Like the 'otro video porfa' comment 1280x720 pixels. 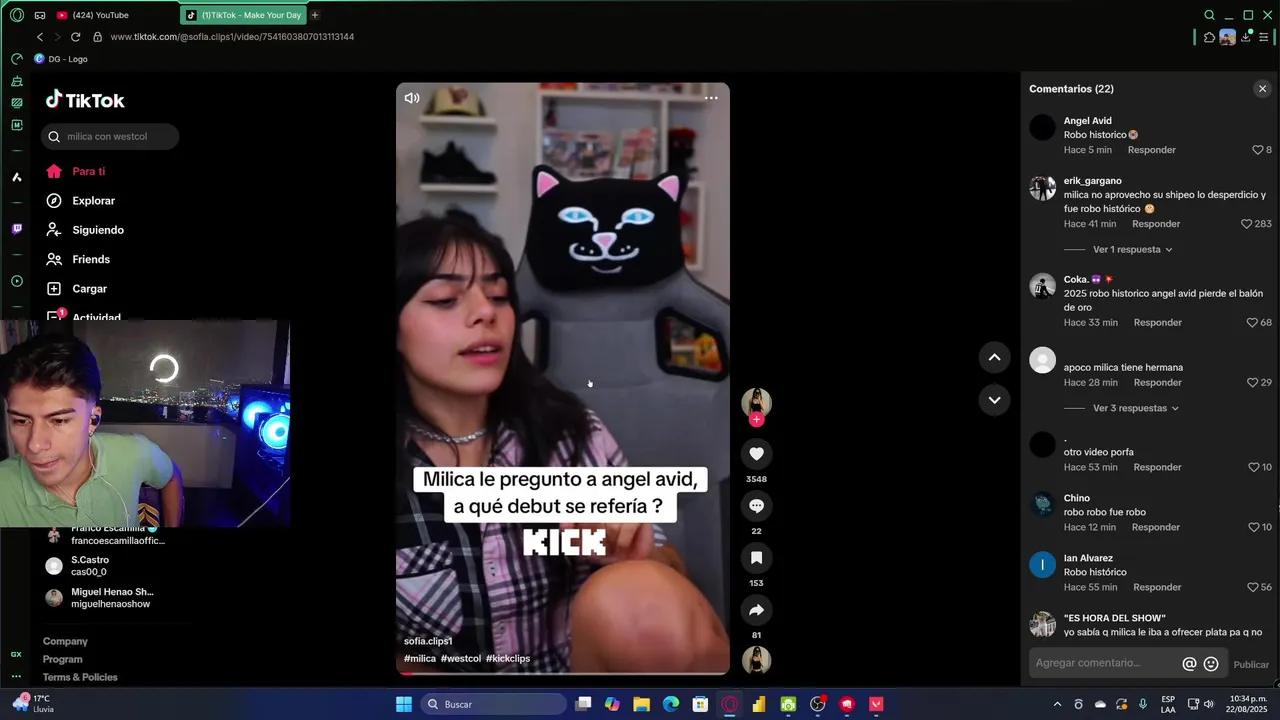(1254, 467)
